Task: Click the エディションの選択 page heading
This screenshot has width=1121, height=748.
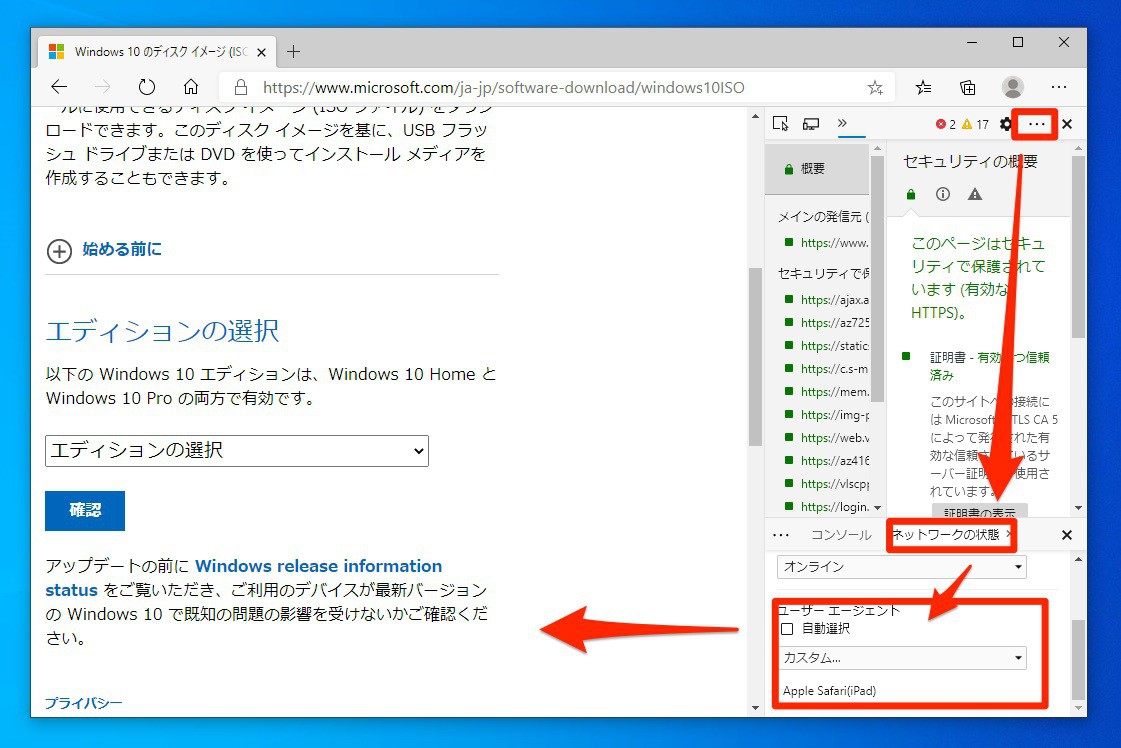Action: [x=162, y=331]
